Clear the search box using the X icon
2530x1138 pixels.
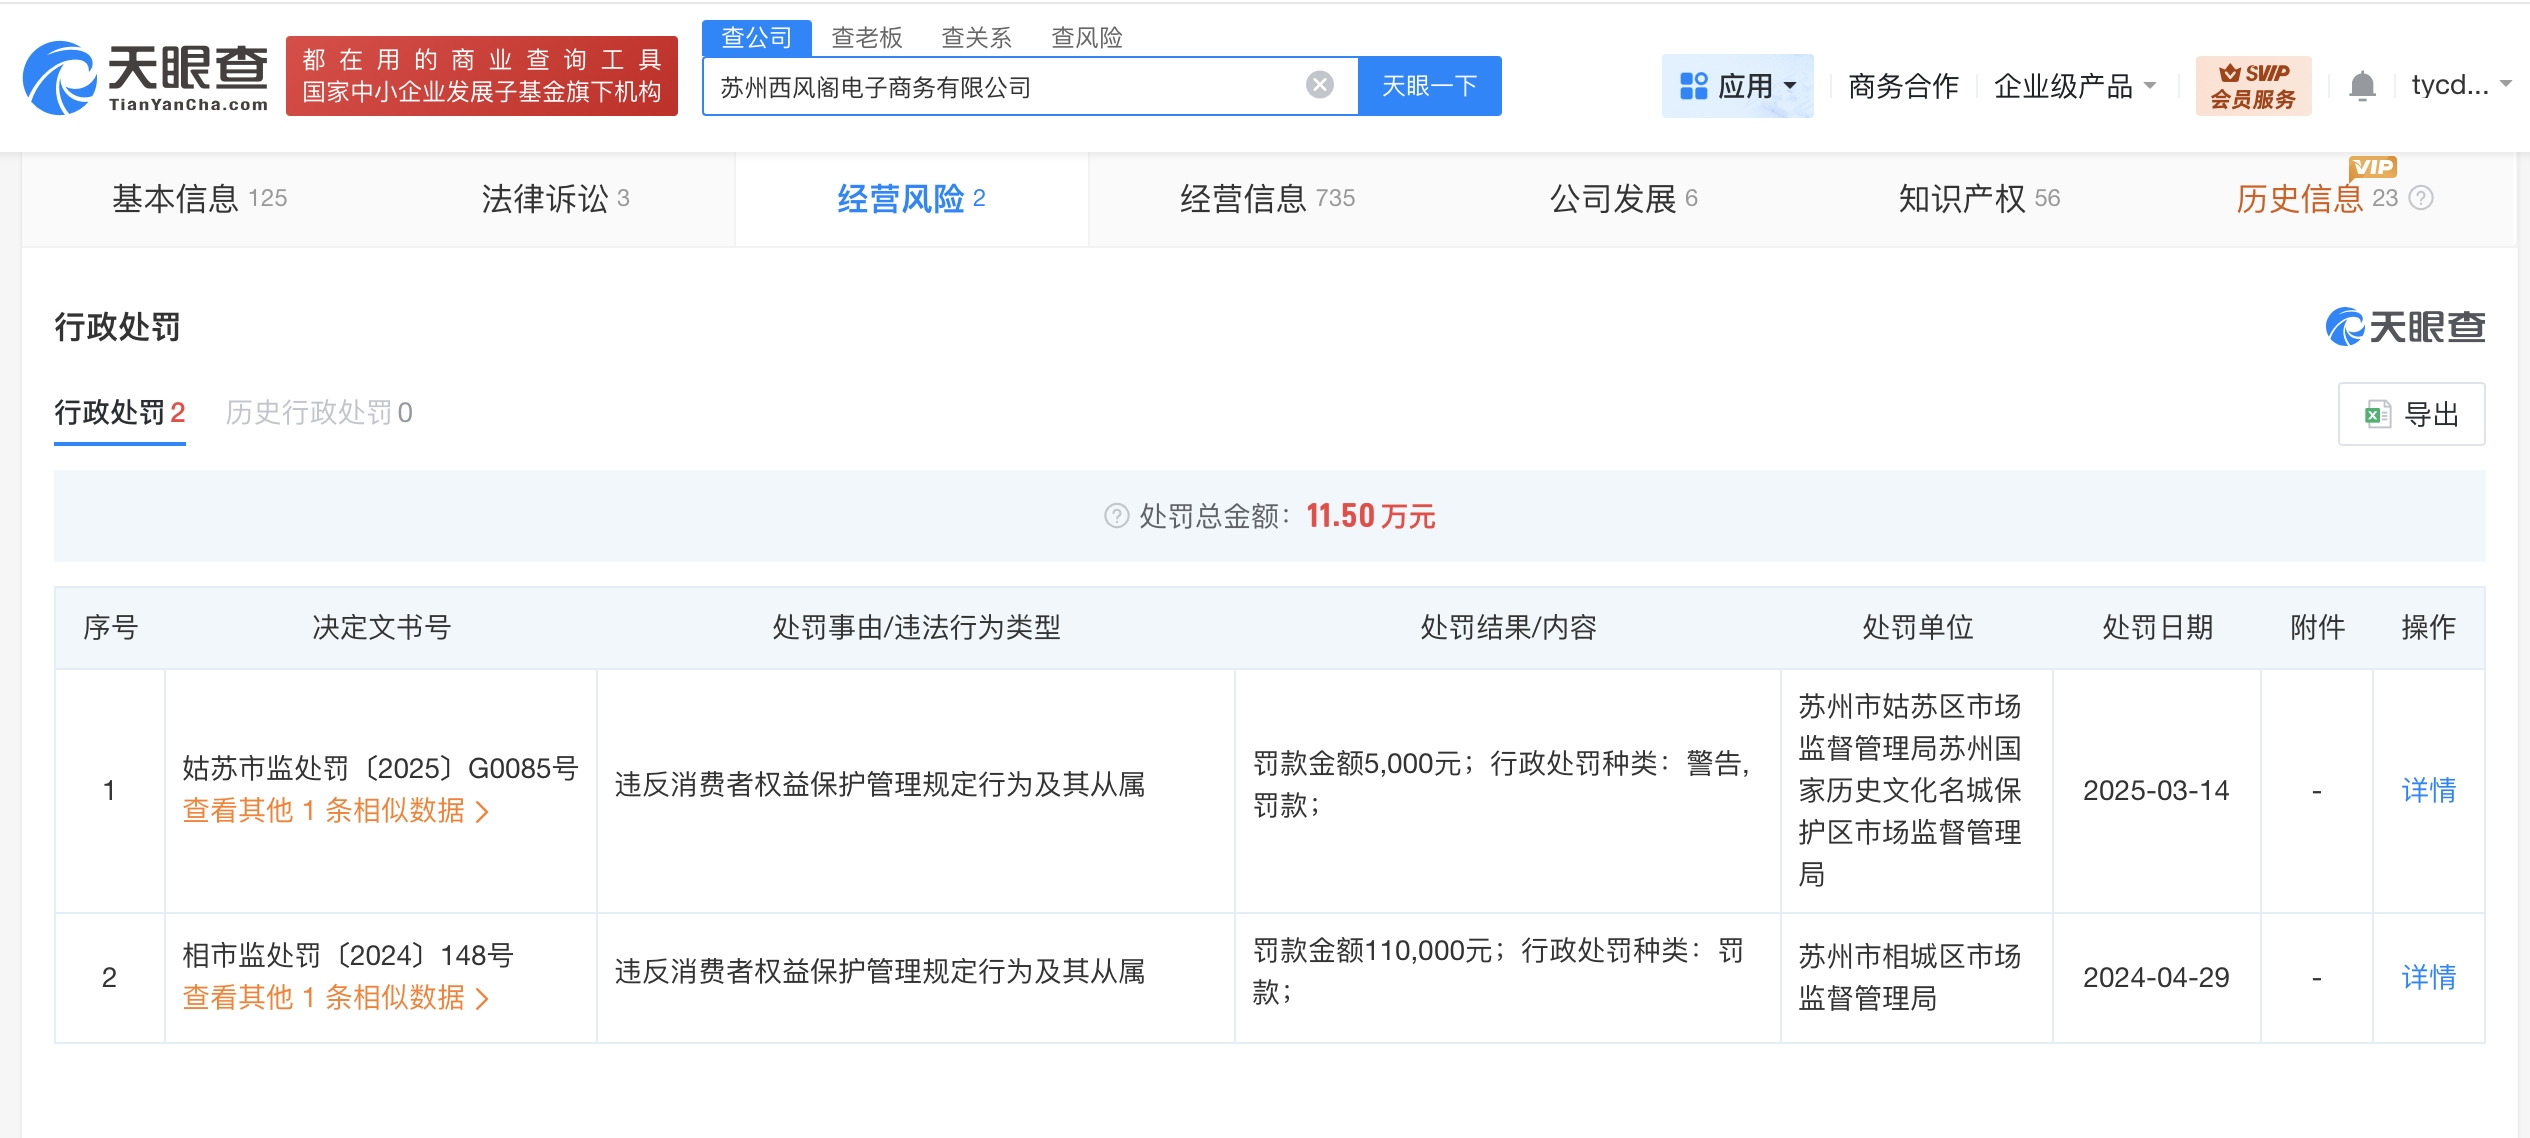1322,85
